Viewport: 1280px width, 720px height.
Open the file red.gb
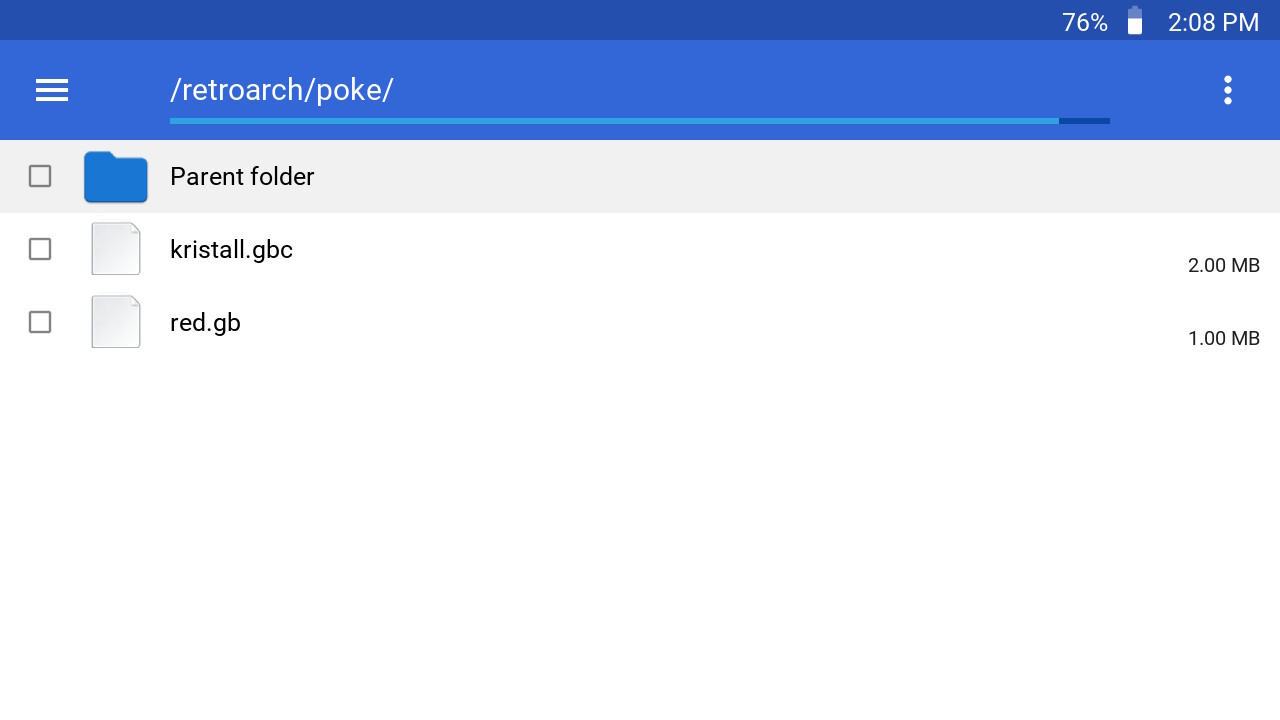click(205, 322)
